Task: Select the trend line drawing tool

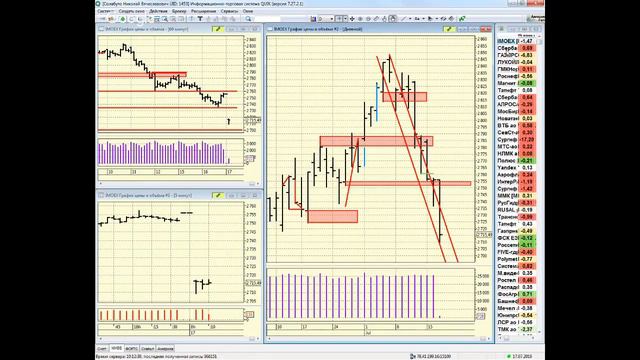Action: pos(403,19)
